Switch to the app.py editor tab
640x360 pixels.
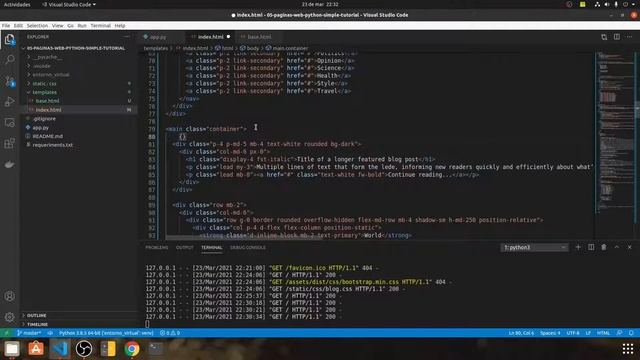pos(158,37)
